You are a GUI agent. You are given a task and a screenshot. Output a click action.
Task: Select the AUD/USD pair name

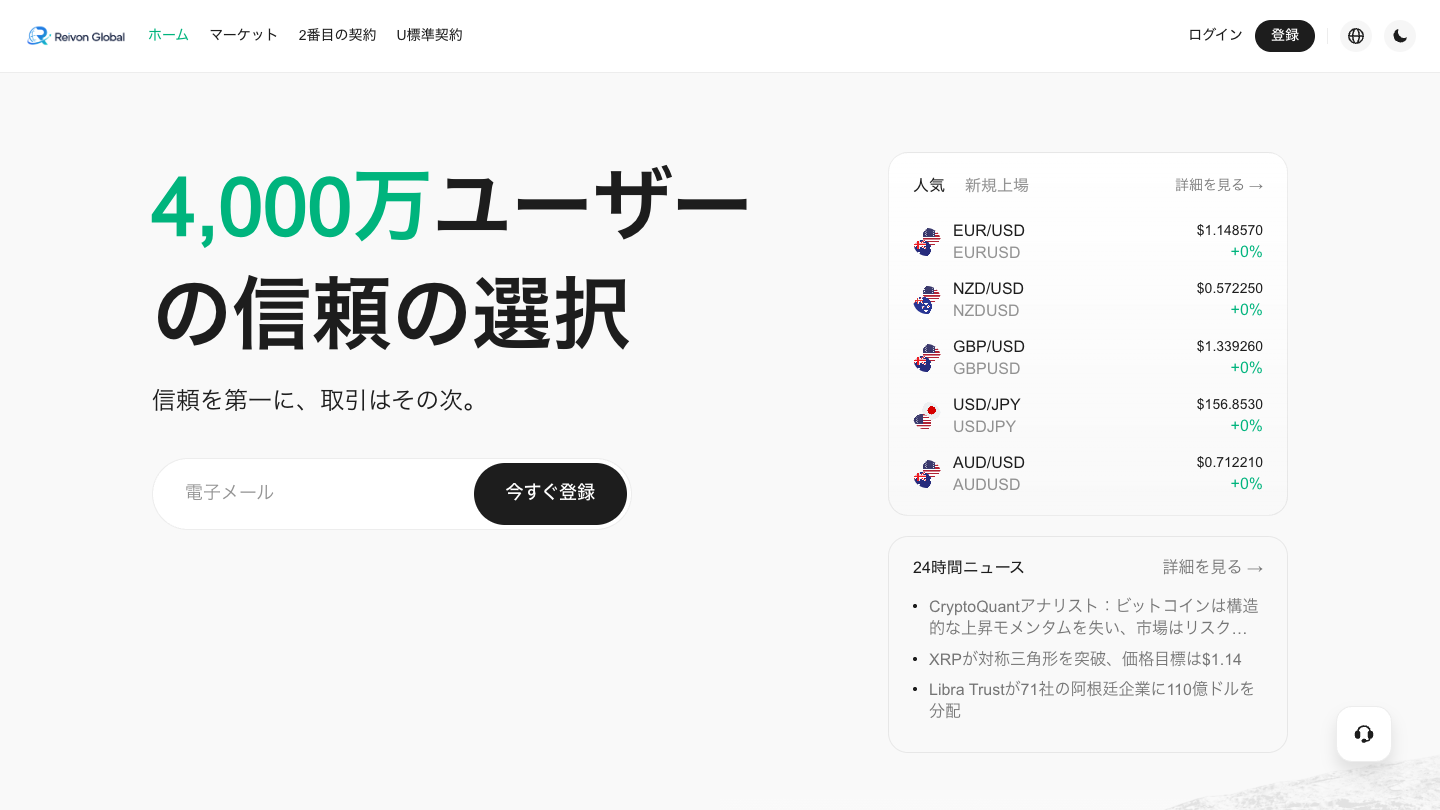tap(989, 463)
